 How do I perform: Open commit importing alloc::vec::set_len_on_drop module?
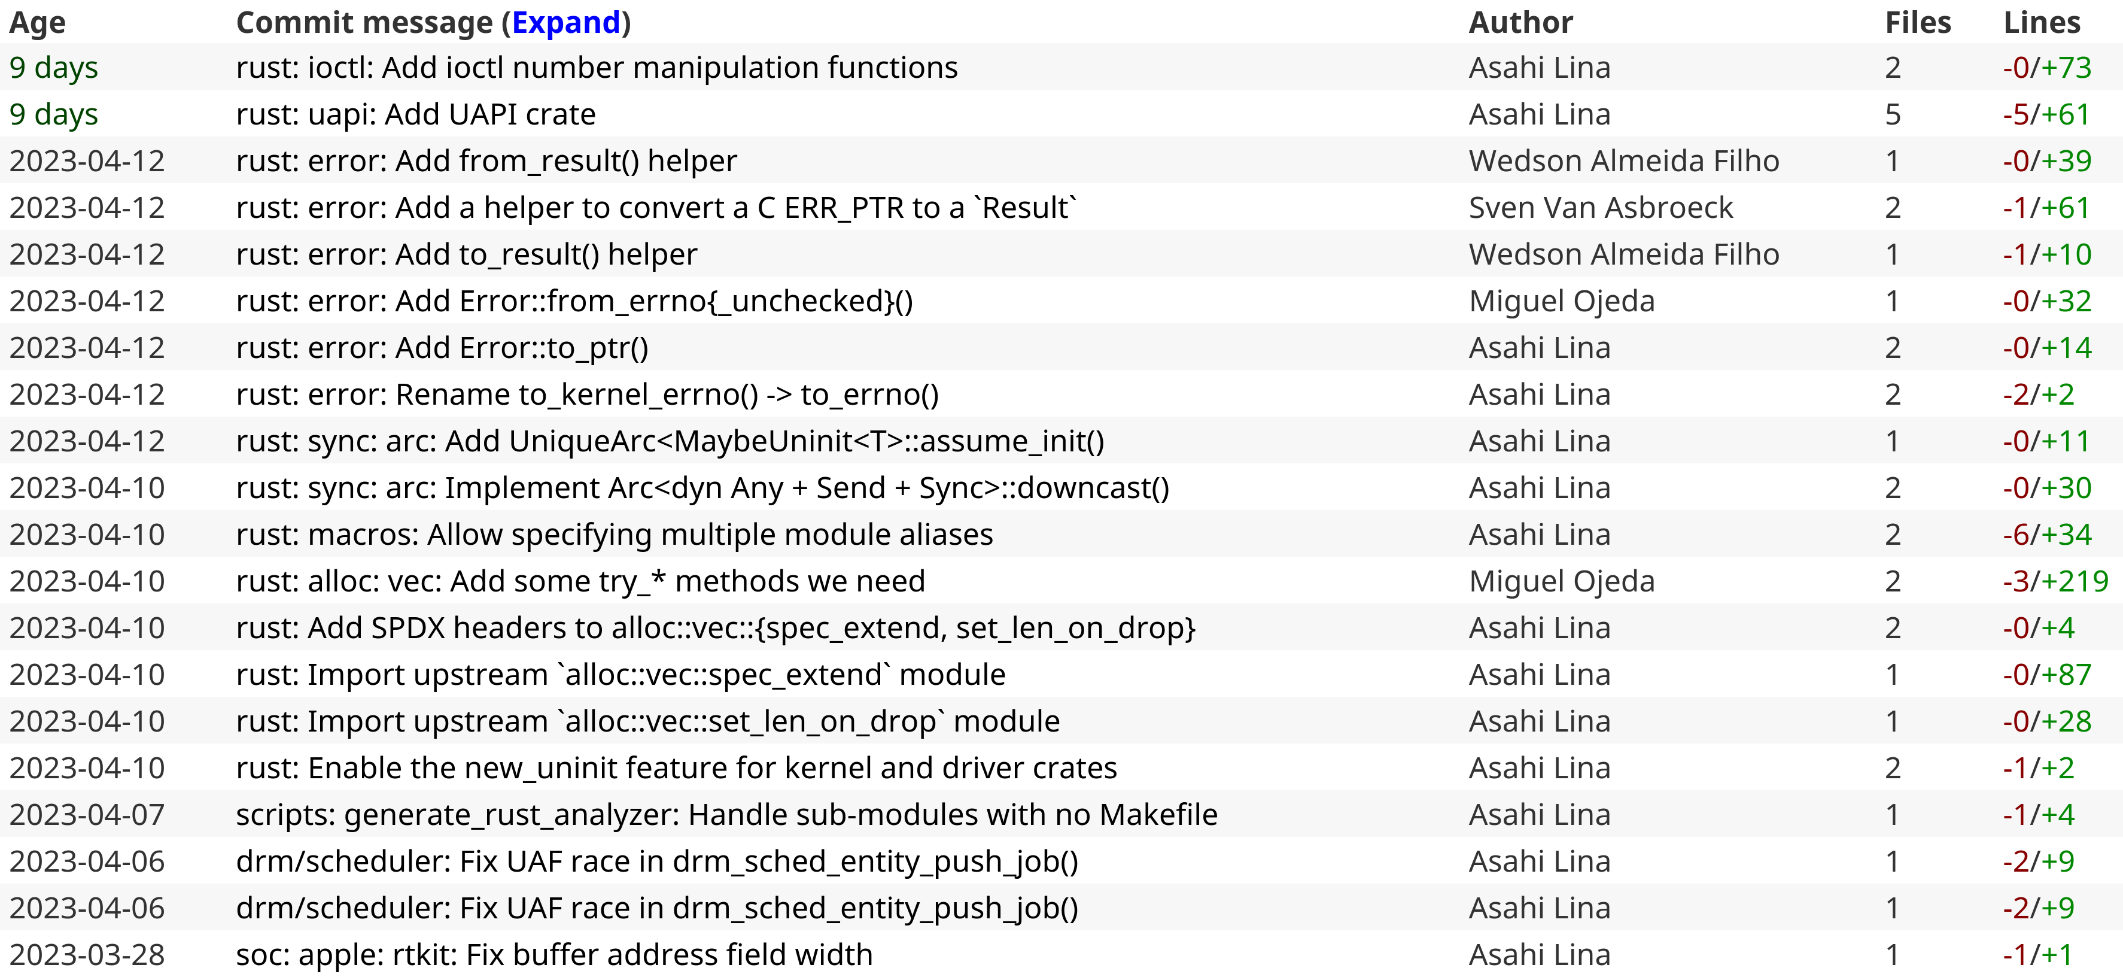click(648, 721)
